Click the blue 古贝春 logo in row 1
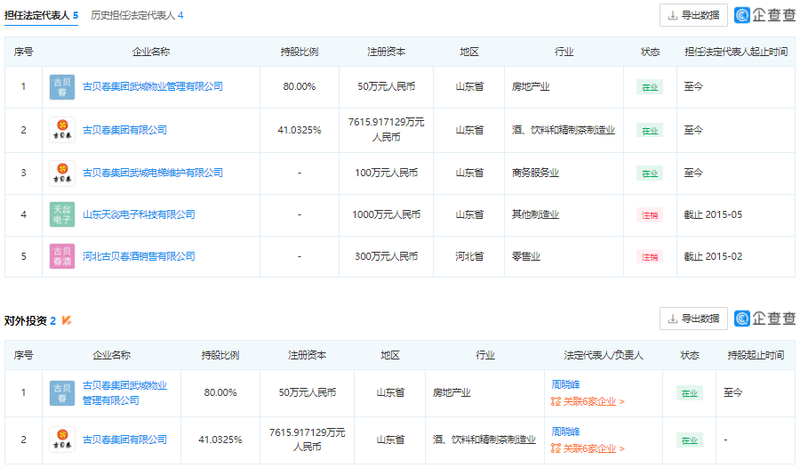The height and width of the screenshot is (468, 800). (62, 87)
